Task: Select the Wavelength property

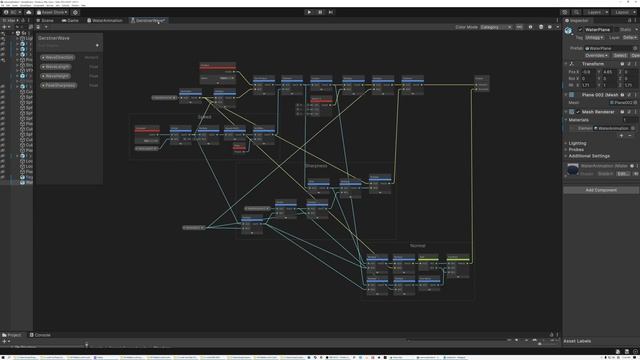Action: (56, 67)
